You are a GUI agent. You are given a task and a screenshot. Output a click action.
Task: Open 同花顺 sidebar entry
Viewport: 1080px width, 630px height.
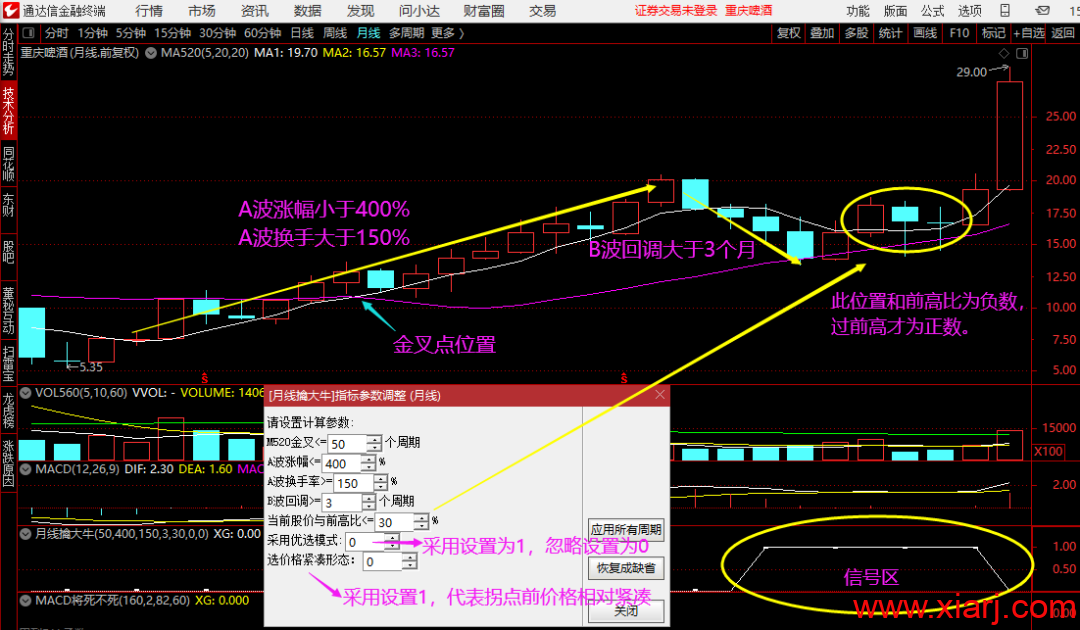pos(8,163)
